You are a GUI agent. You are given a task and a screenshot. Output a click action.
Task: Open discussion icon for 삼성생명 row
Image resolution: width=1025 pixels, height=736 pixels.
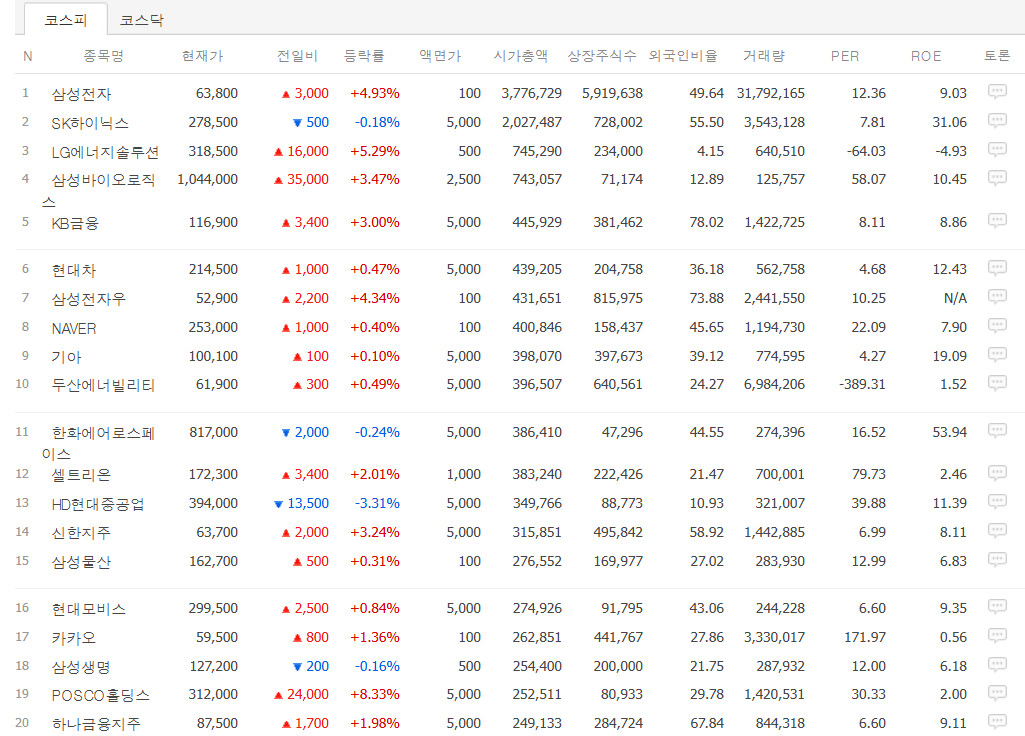pos(997,665)
